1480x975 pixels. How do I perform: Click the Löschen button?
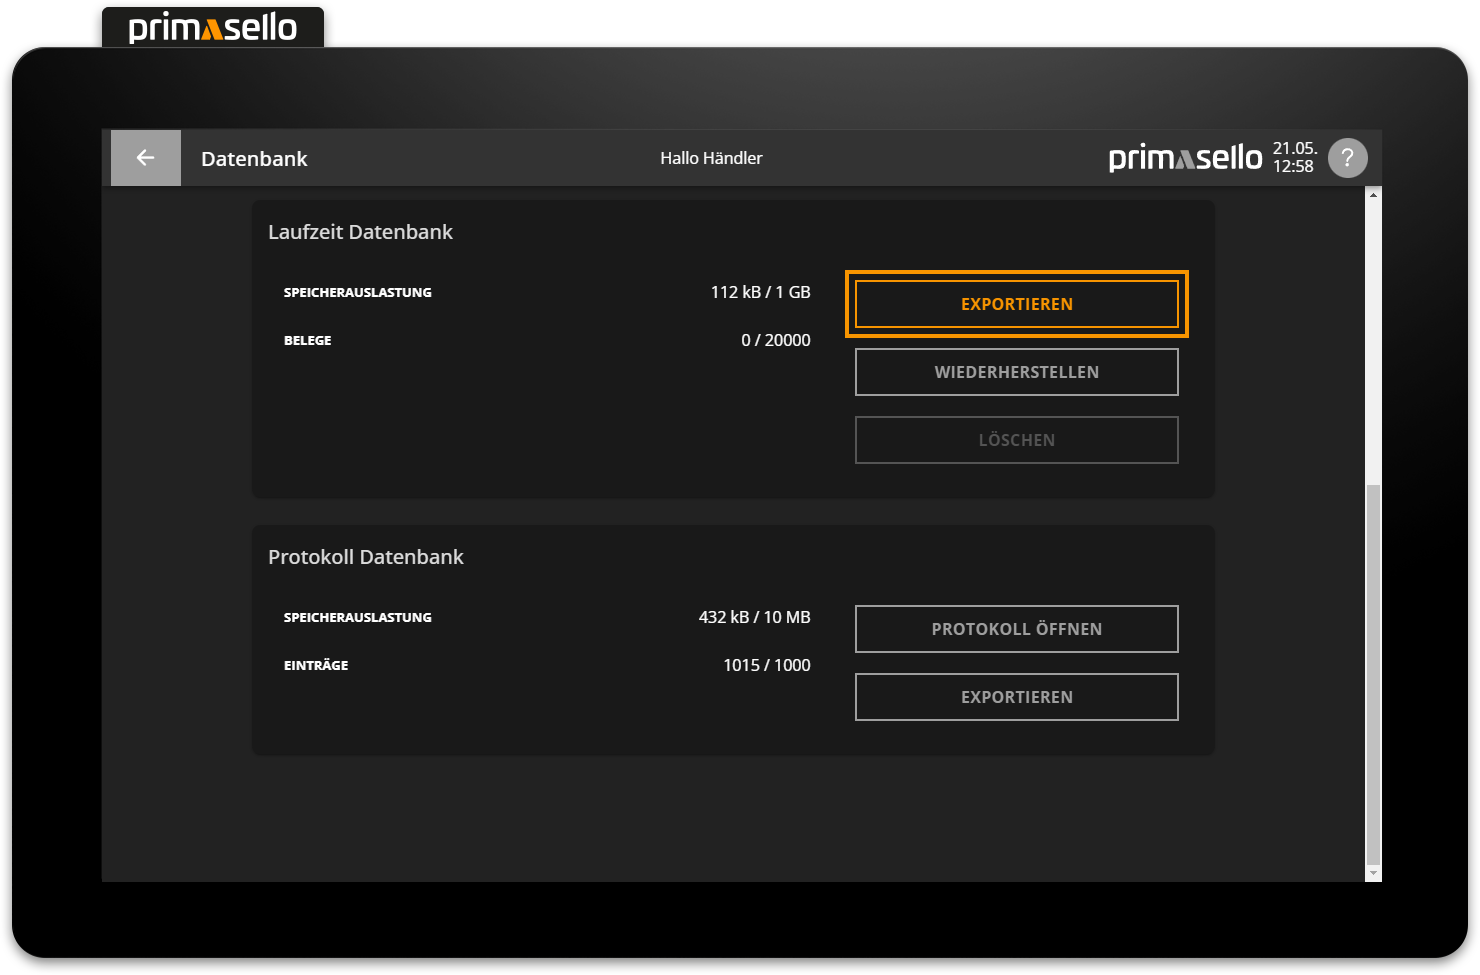pos(1016,440)
